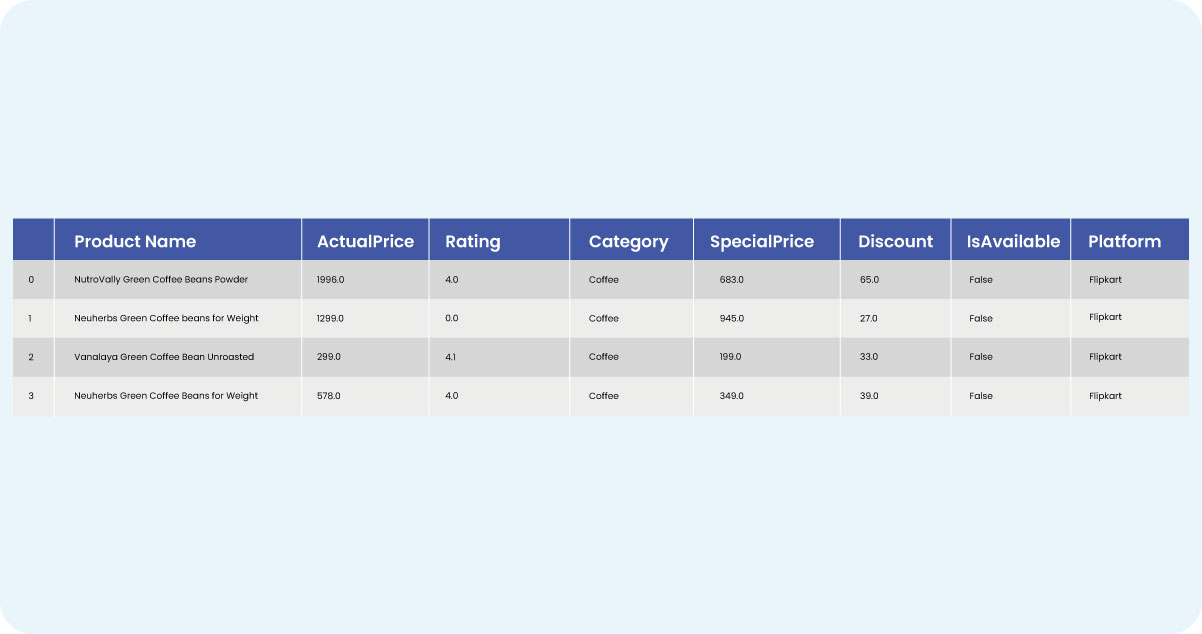Select the Rating column header
Viewport: 1202px width, 634px height.
[x=473, y=241]
